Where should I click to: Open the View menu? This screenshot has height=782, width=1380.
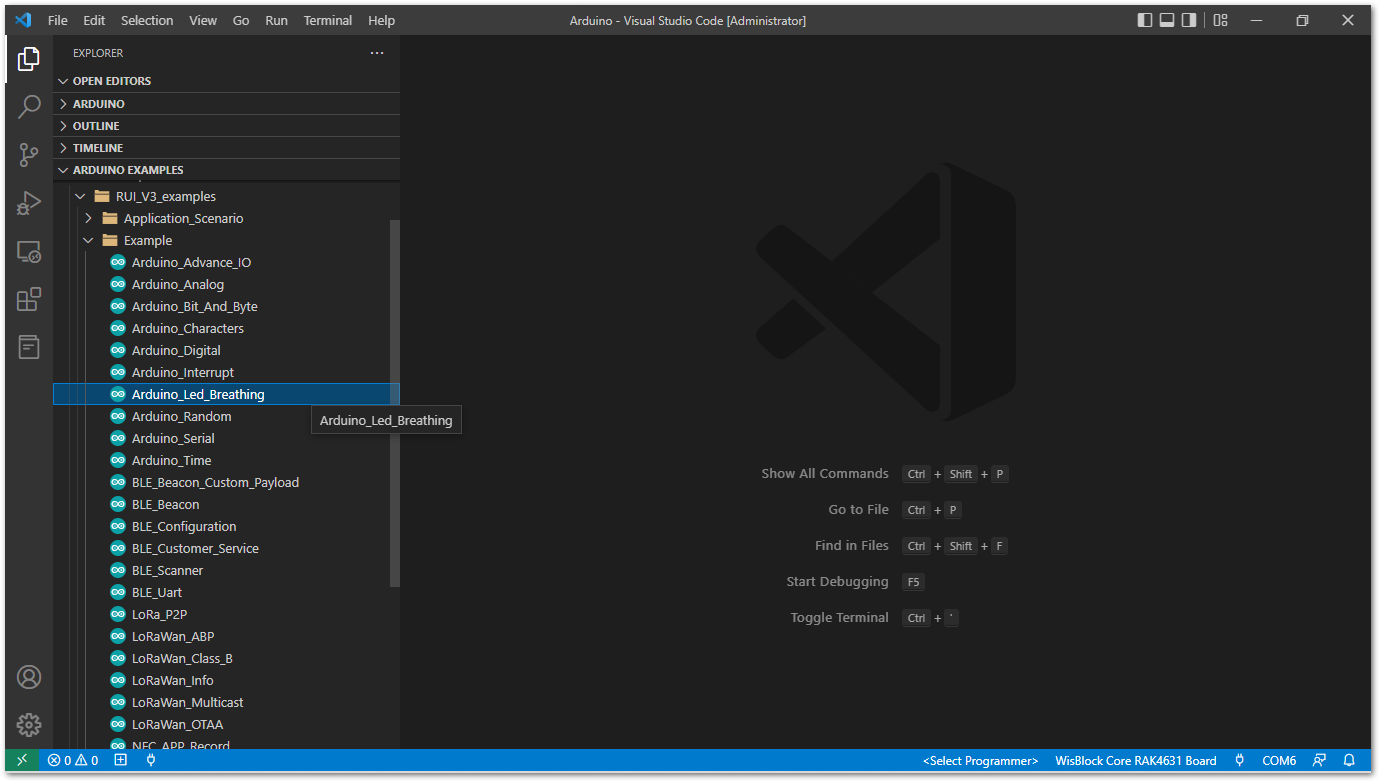click(x=203, y=20)
